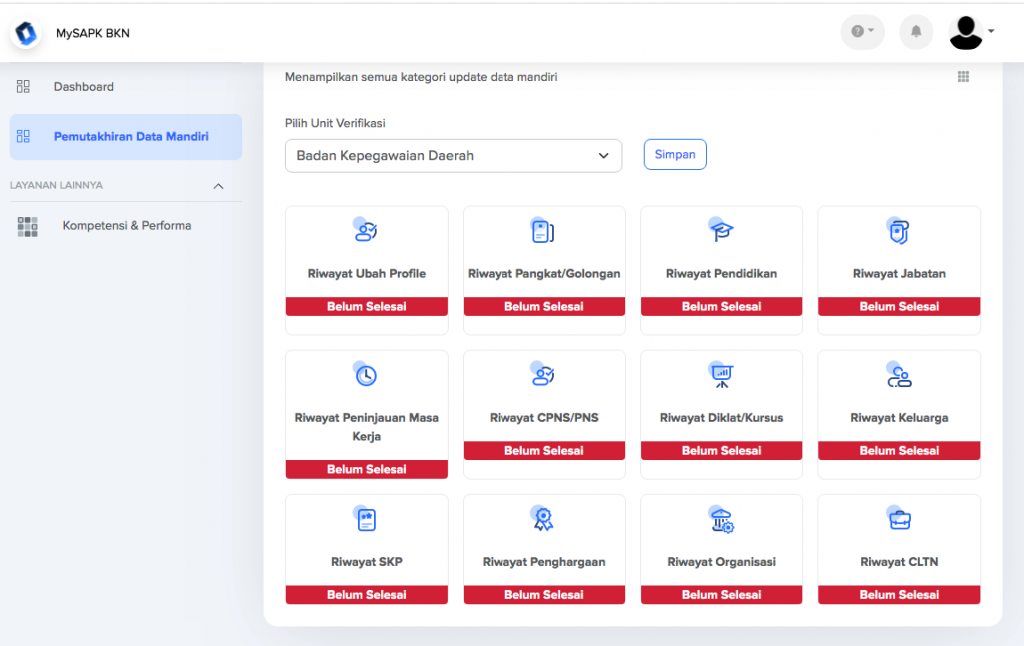The width and height of the screenshot is (1024, 646).
Task: Click Belum Selesai under Riwayat Penghargaan
Action: click(x=544, y=594)
